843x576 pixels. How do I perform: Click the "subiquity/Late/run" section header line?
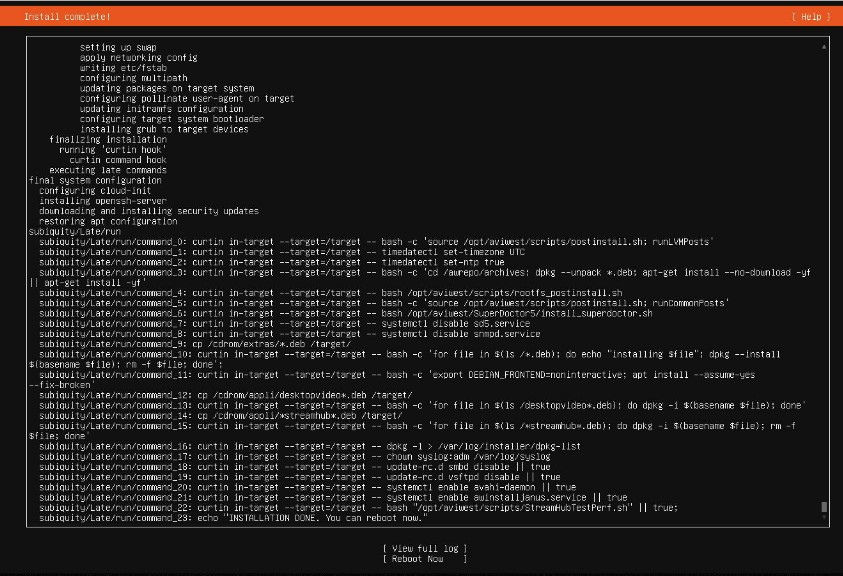coord(75,231)
